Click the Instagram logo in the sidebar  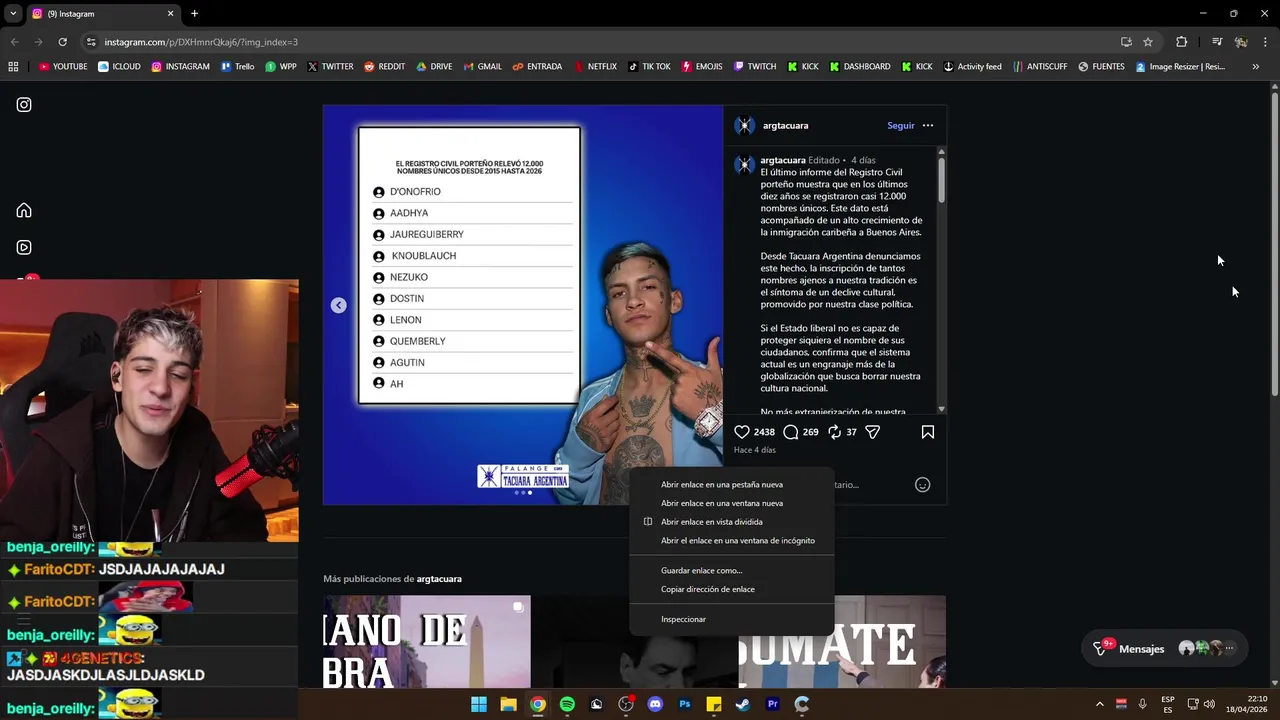(24, 104)
